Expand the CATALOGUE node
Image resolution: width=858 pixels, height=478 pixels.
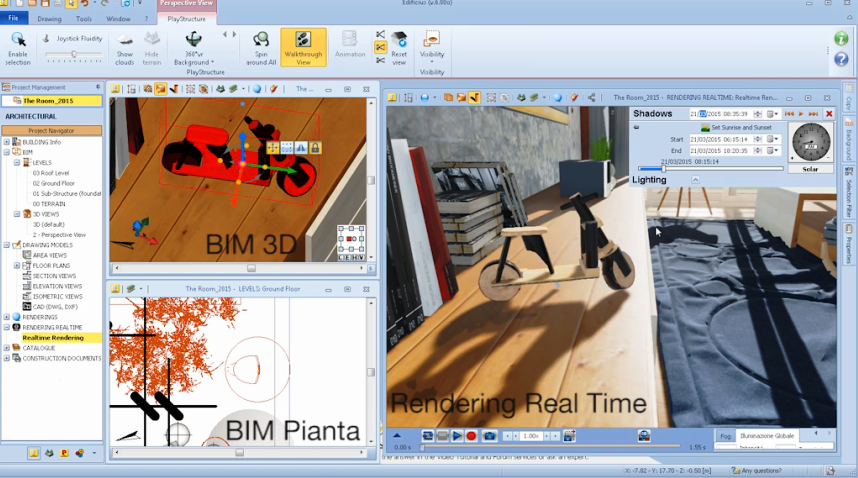point(7,348)
